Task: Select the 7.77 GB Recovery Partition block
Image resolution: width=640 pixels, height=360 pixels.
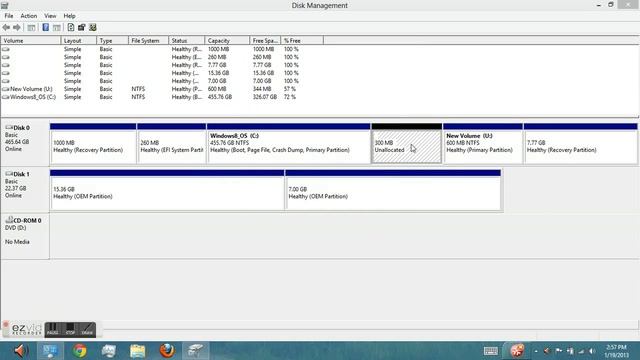Action: point(580,144)
